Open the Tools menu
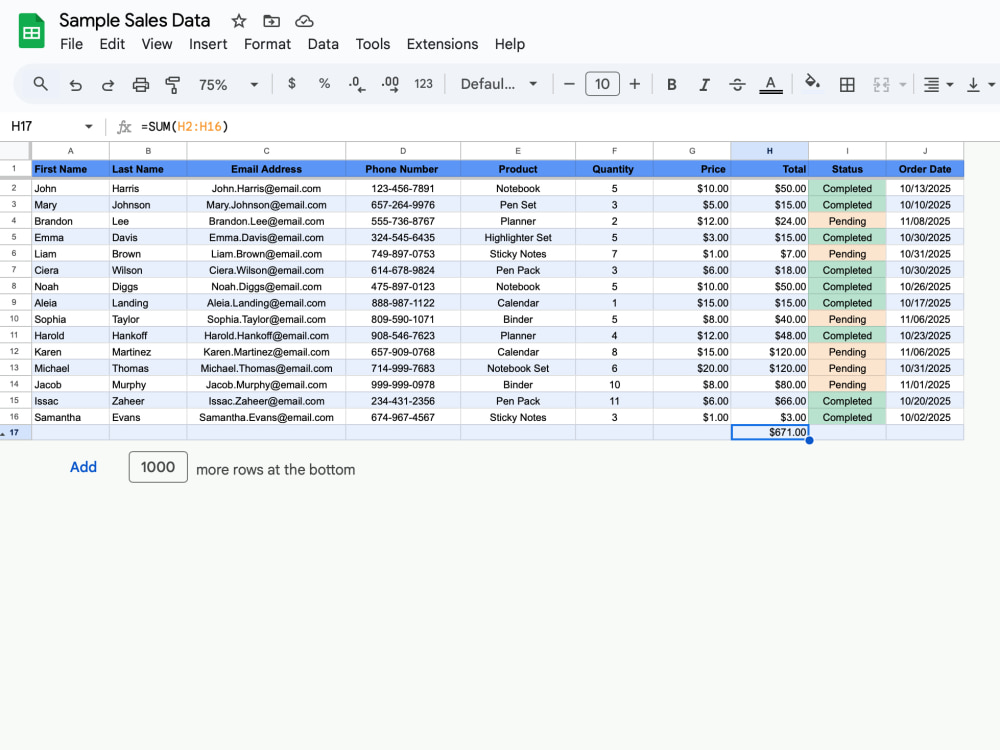This screenshot has width=1000, height=750. click(372, 44)
